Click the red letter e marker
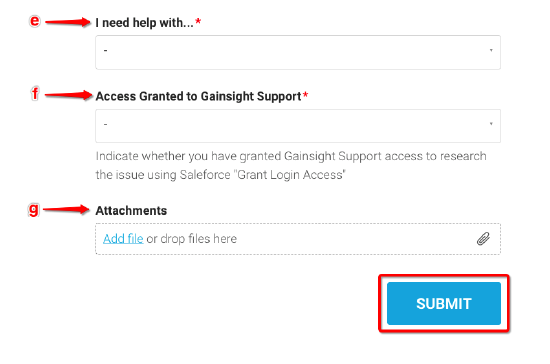The image size is (550, 364). click(34, 21)
